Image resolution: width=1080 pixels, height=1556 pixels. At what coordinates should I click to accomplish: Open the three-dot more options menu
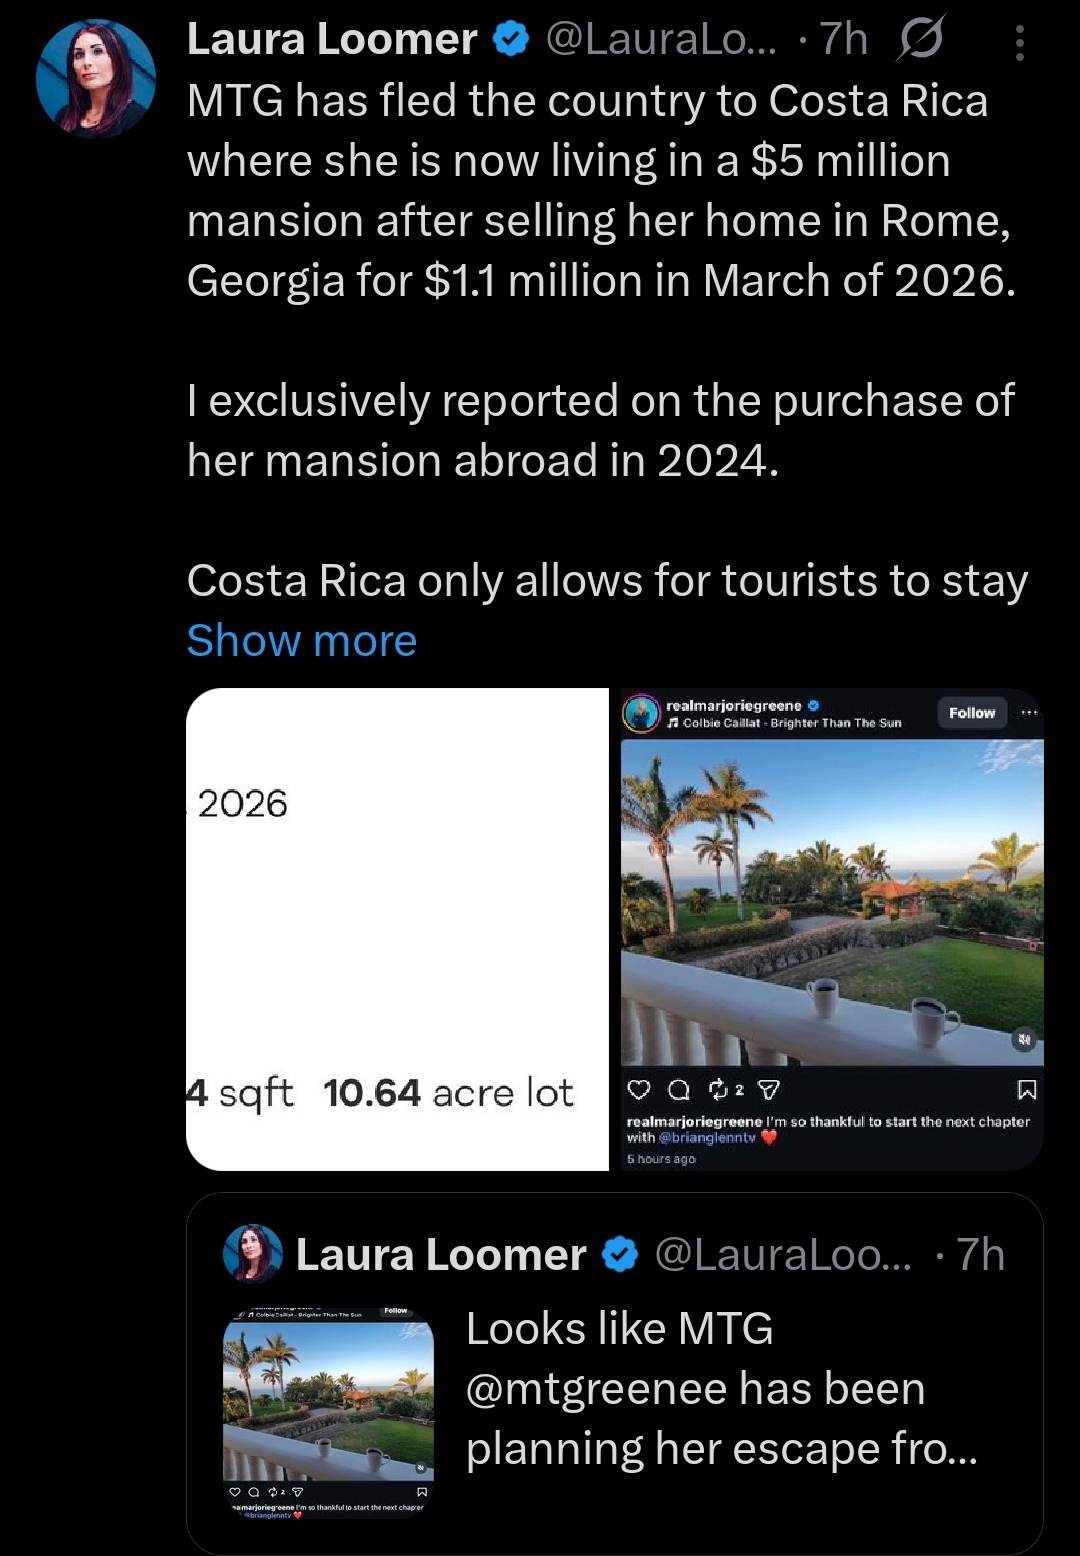(x=1019, y=43)
